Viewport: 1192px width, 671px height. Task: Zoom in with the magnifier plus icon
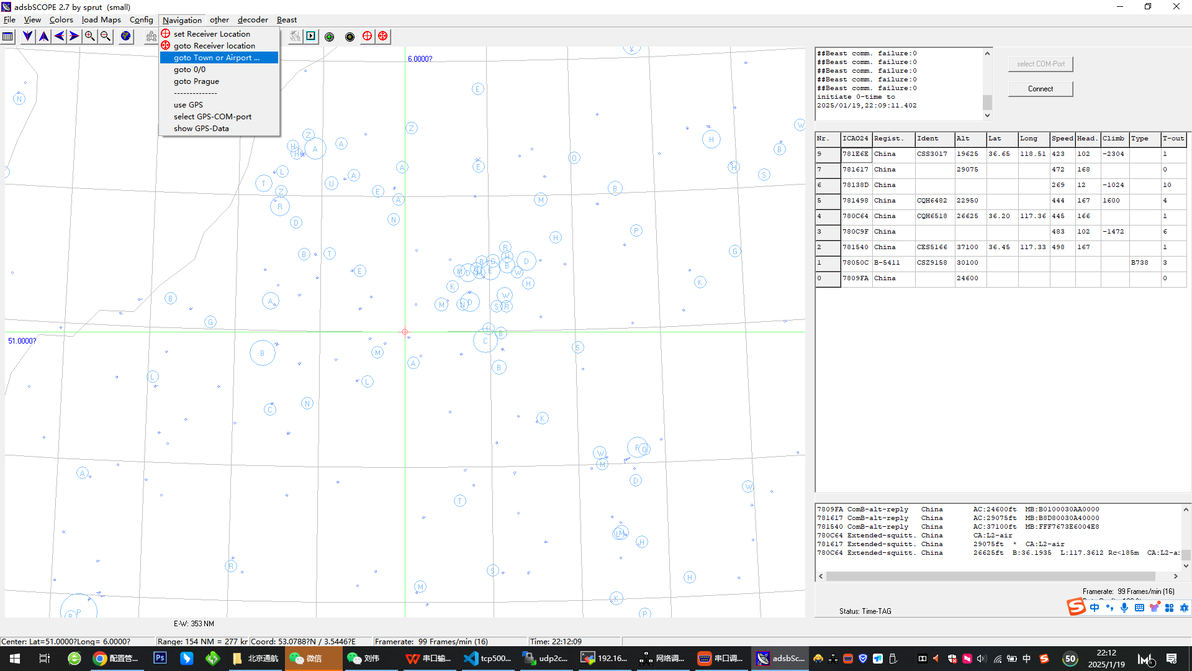click(x=90, y=36)
